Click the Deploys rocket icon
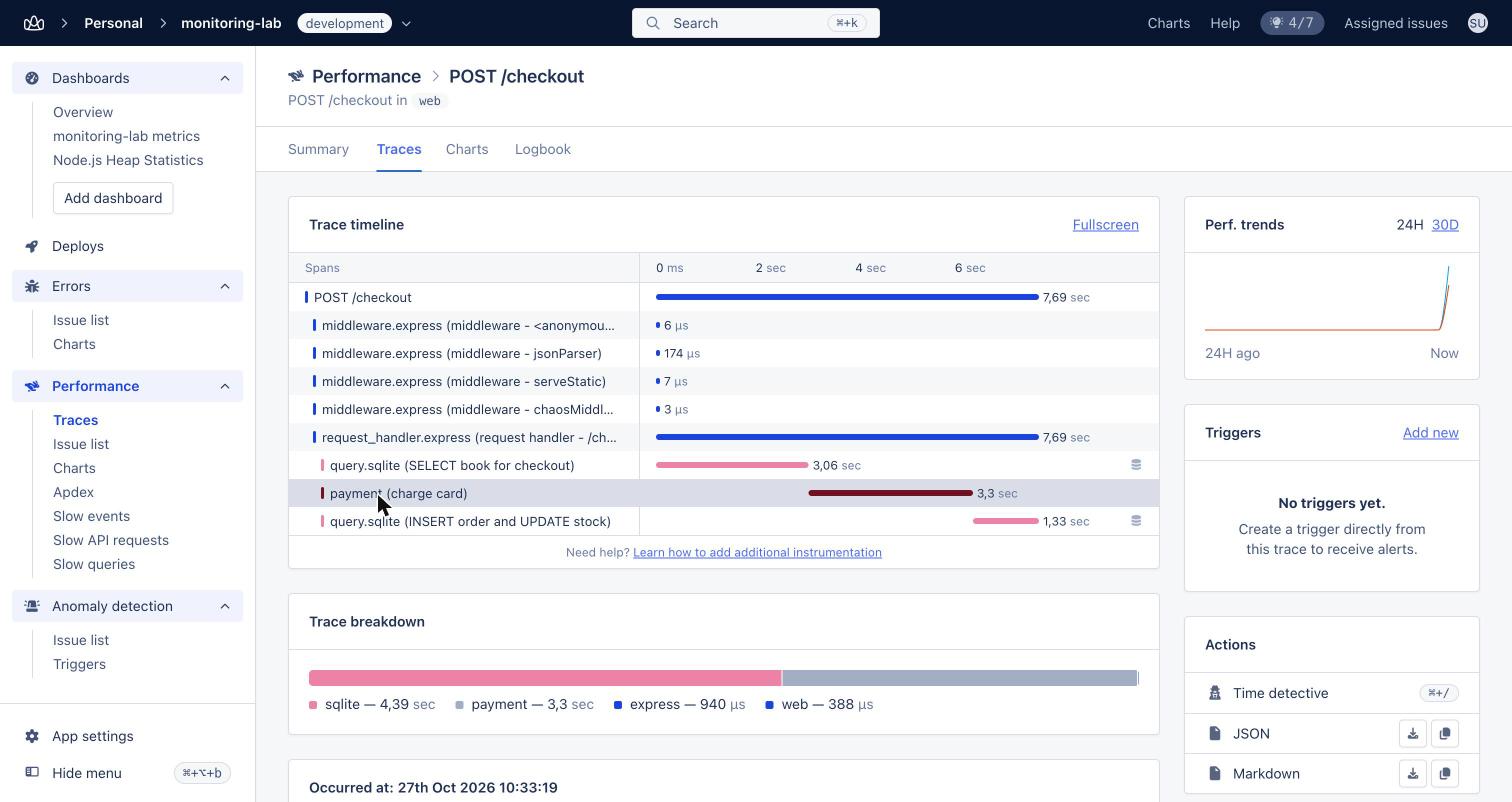Screen dimensions: 1512x802 point(32,246)
